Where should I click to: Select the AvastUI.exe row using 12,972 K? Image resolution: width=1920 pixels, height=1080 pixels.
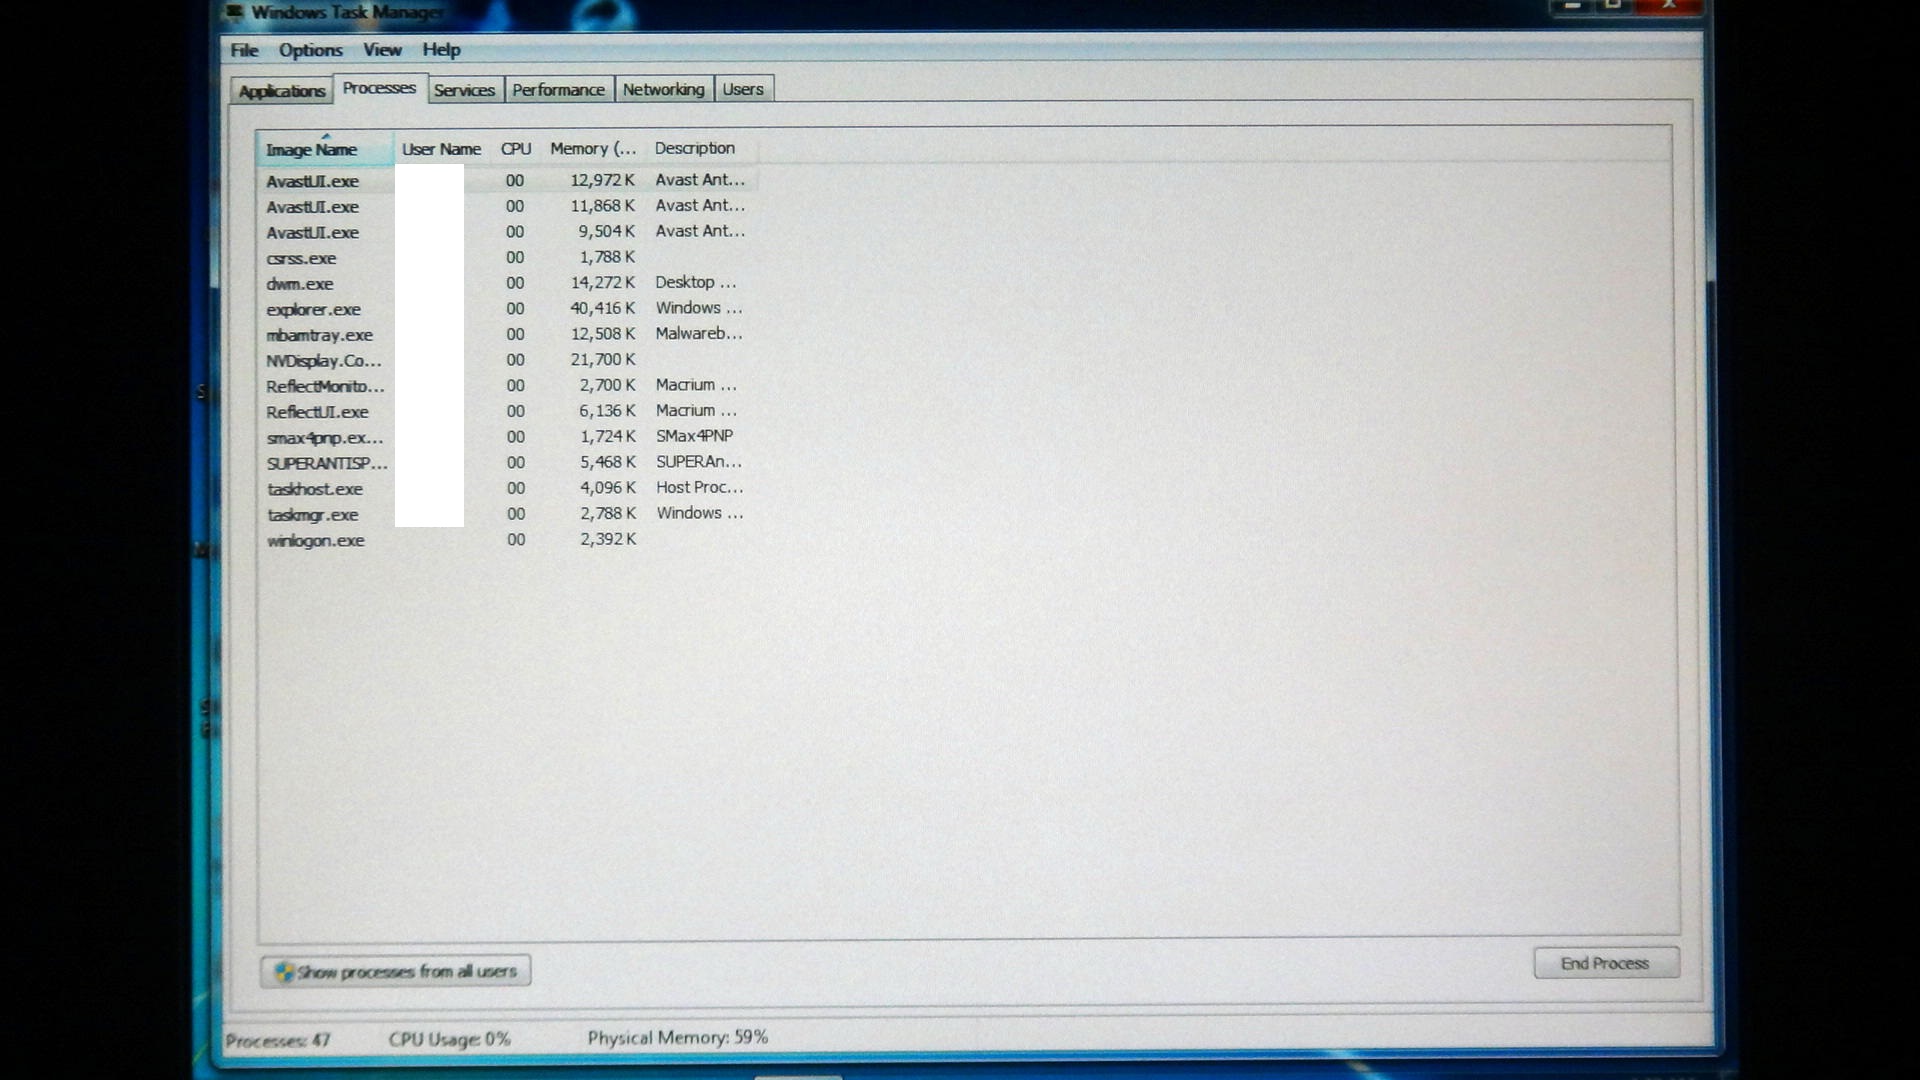point(507,181)
